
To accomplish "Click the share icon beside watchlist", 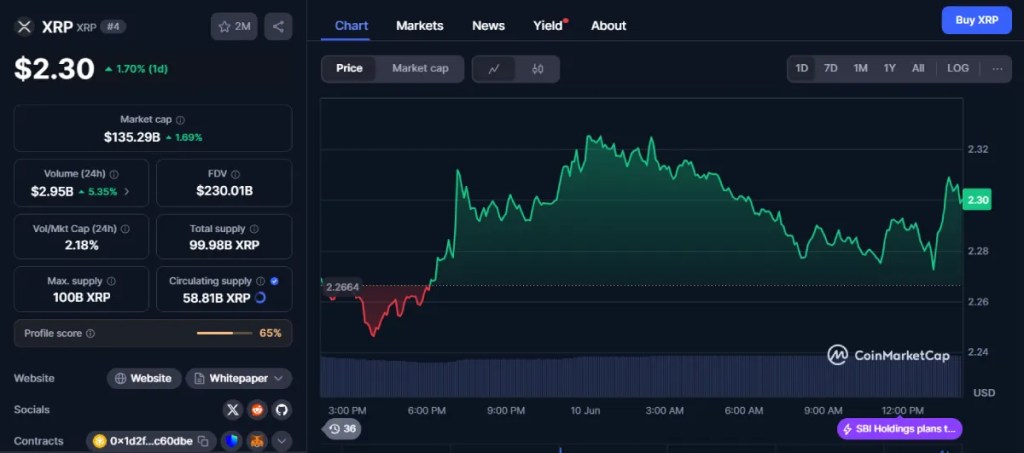I will coord(278,27).
